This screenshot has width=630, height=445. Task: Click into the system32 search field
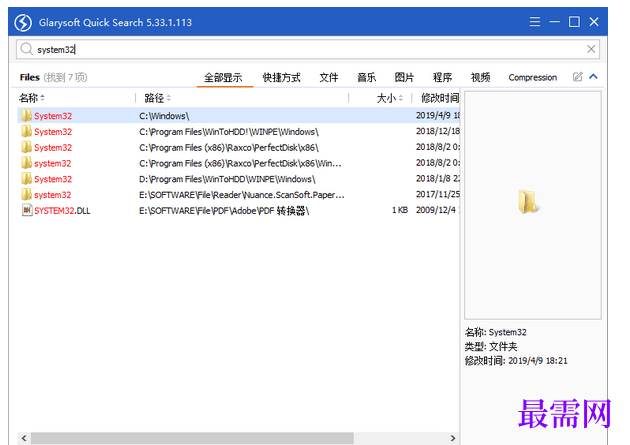307,49
